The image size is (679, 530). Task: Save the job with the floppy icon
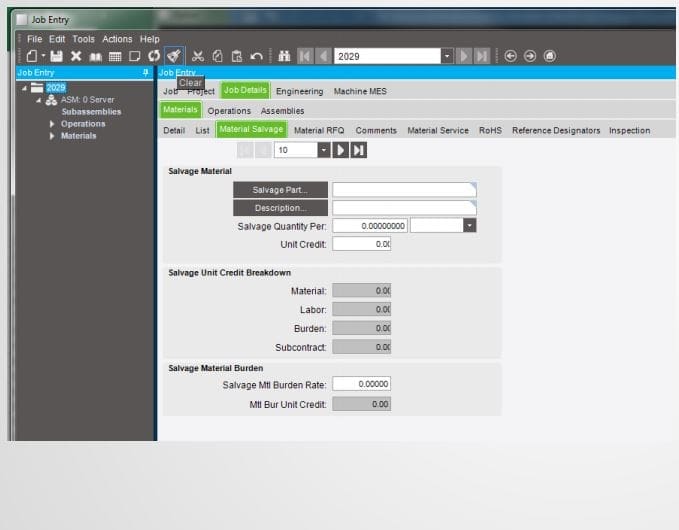pyautogui.click(x=56, y=56)
